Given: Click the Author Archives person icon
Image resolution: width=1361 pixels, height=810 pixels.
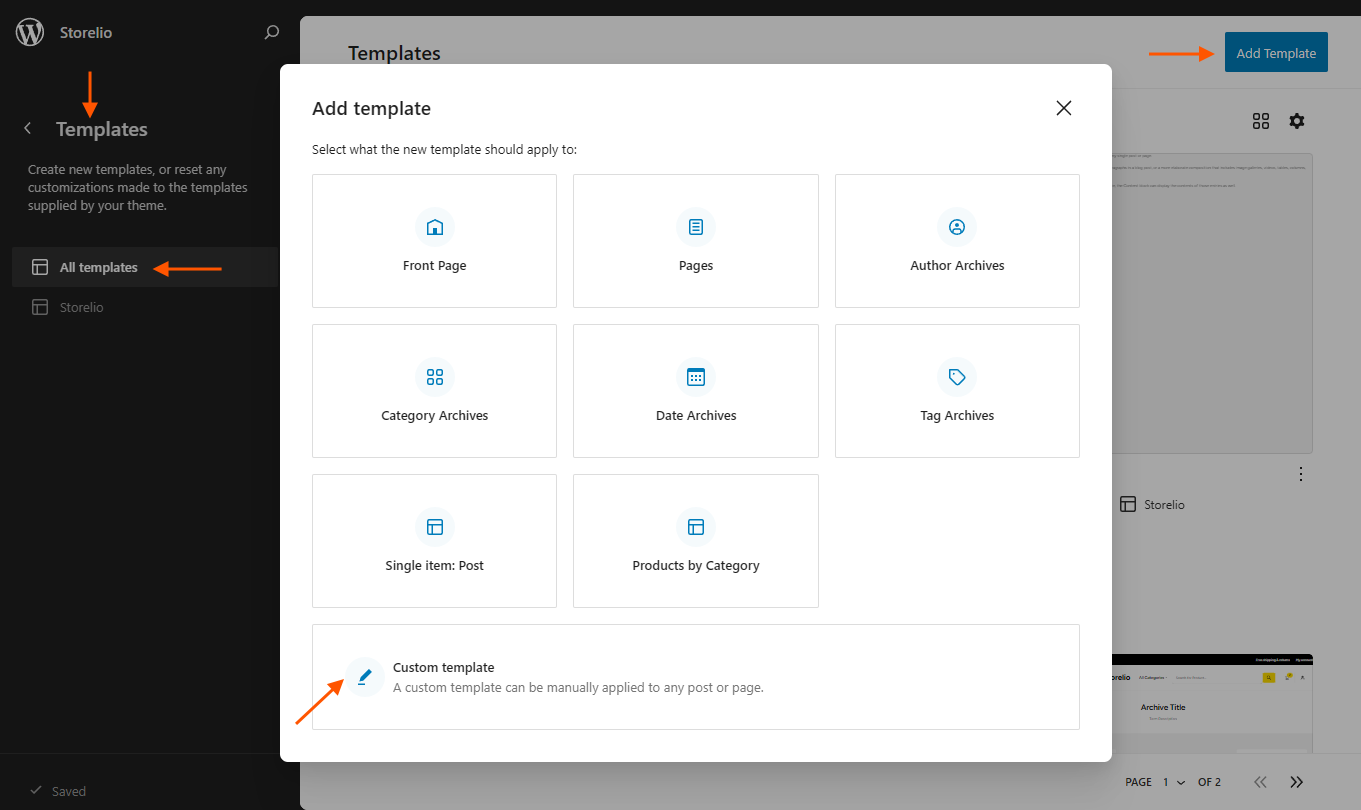Looking at the screenshot, I should click(957, 227).
